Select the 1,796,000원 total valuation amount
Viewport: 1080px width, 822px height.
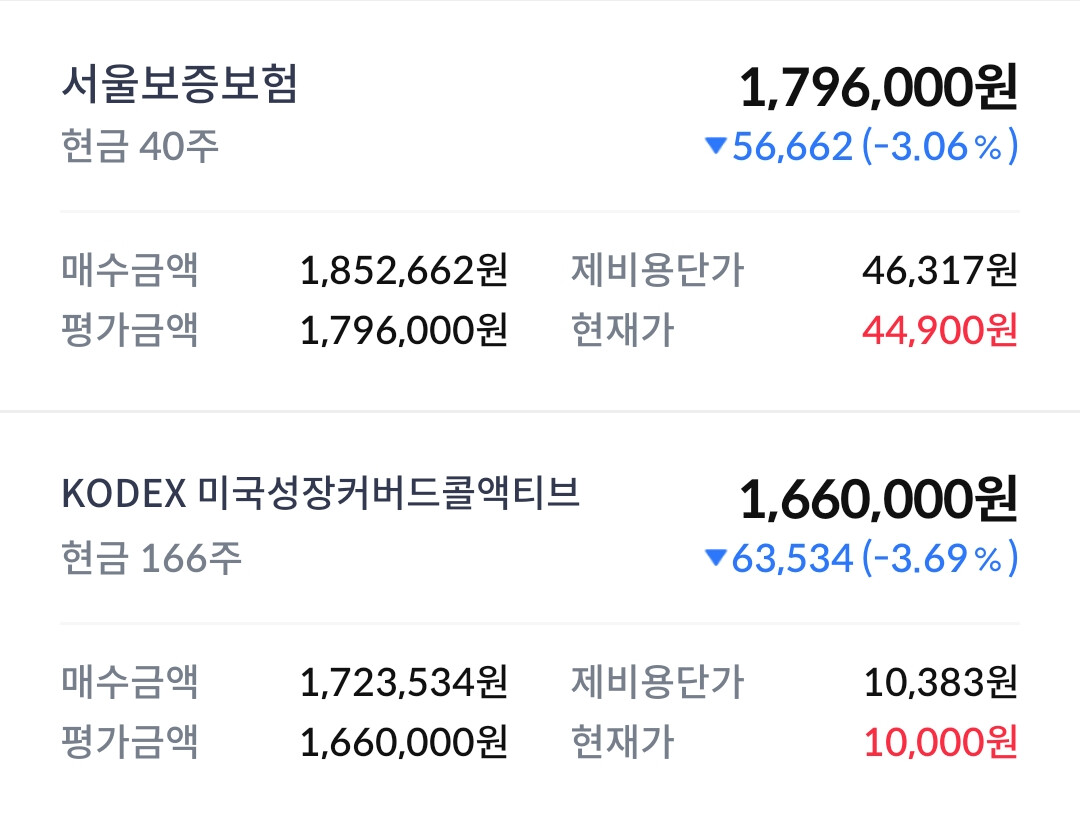tap(878, 88)
